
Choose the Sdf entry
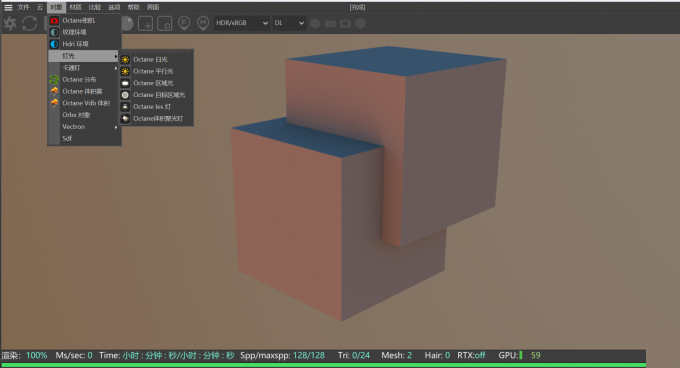(x=84, y=138)
